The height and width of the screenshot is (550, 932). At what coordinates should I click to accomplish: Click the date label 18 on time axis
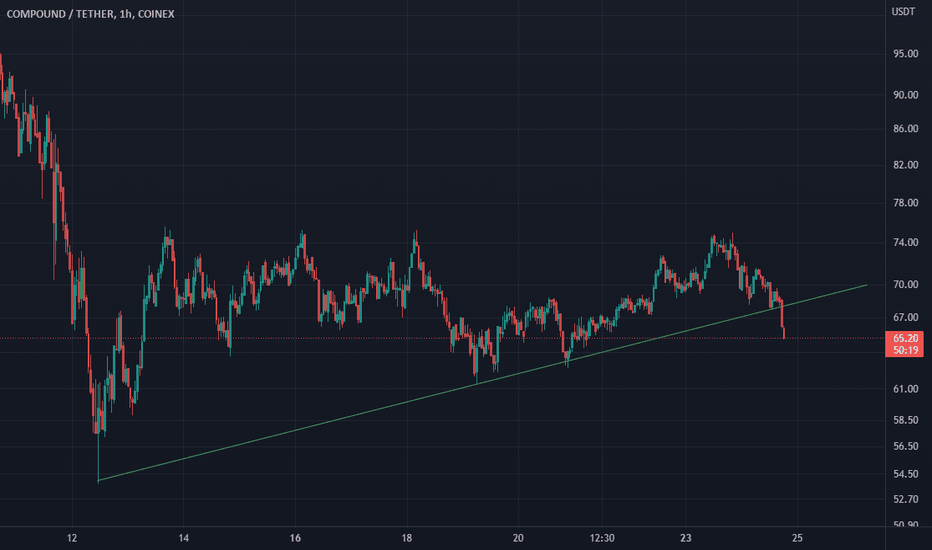[x=407, y=538]
